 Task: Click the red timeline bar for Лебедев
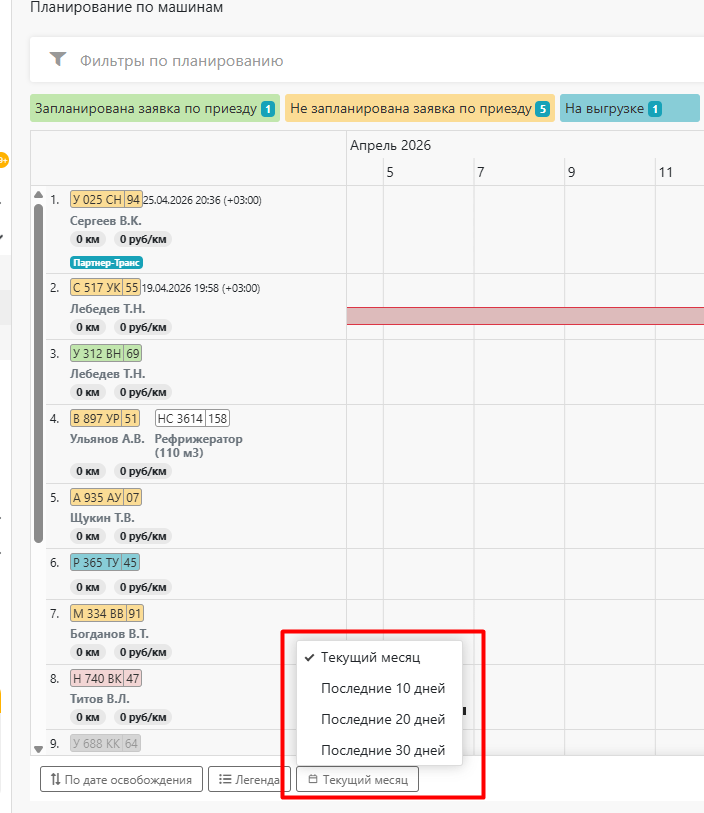525,316
